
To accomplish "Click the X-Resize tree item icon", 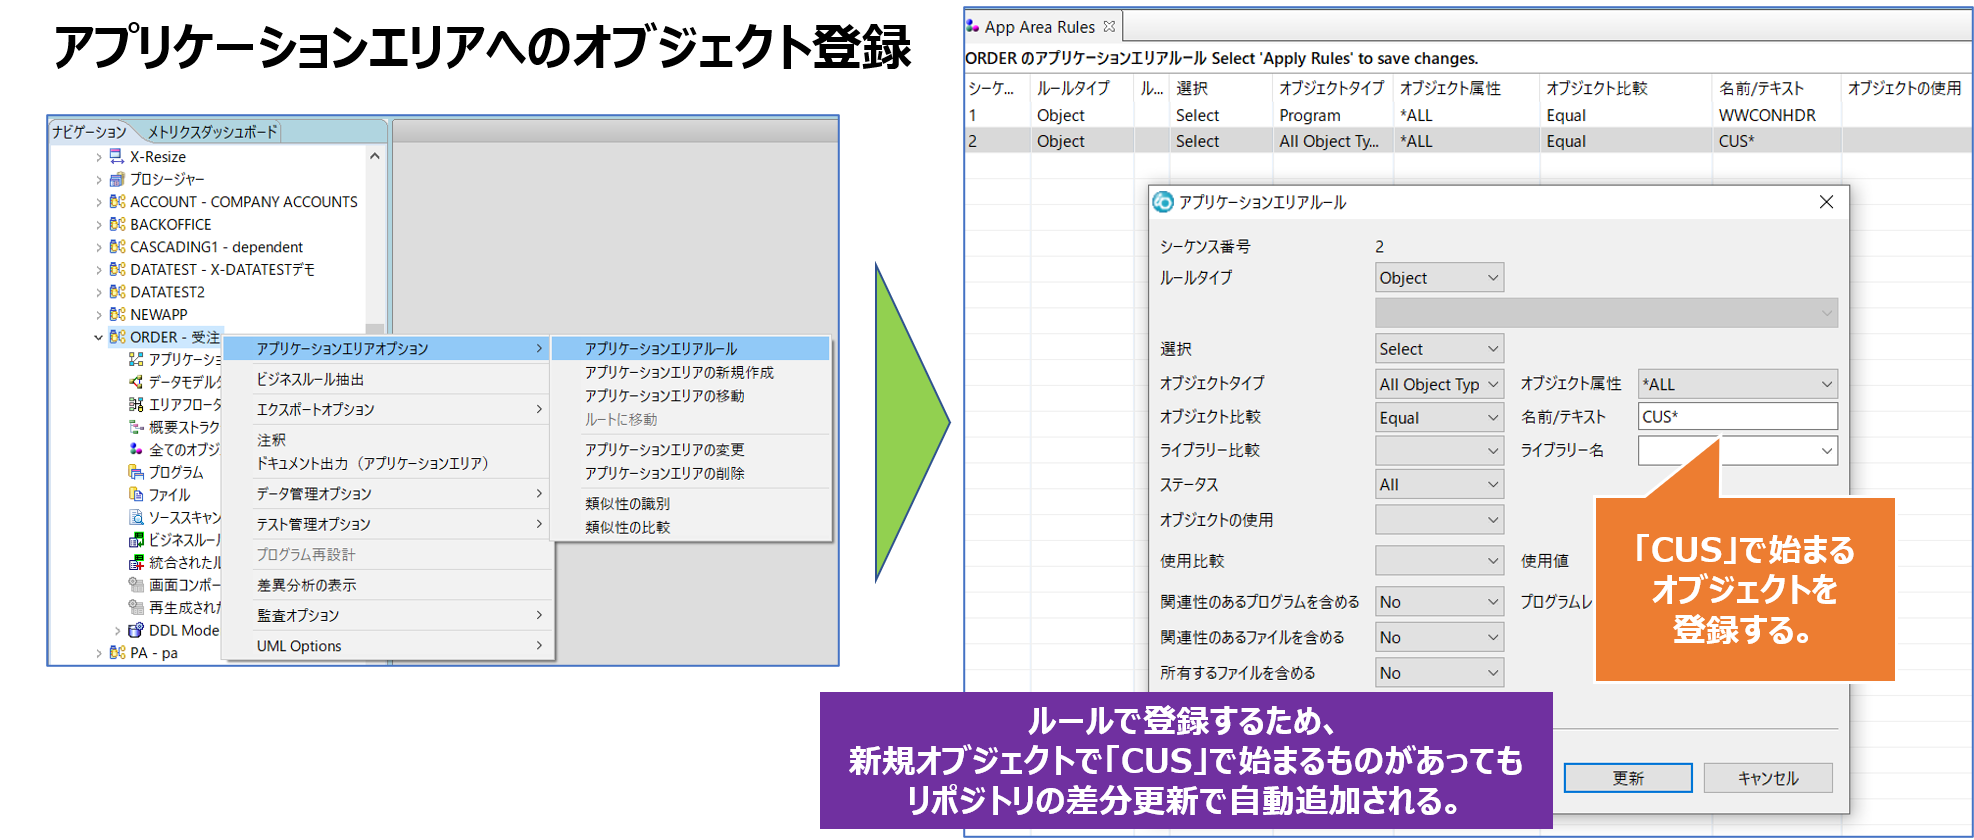I will point(117,156).
